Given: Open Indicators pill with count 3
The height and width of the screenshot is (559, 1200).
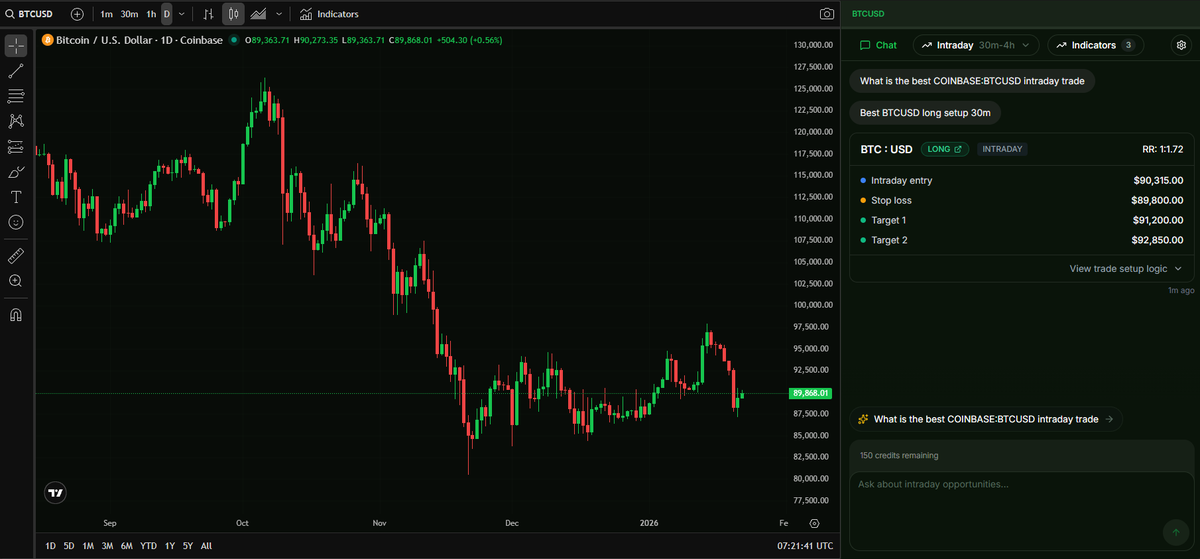Looking at the screenshot, I should click(x=1095, y=45).
